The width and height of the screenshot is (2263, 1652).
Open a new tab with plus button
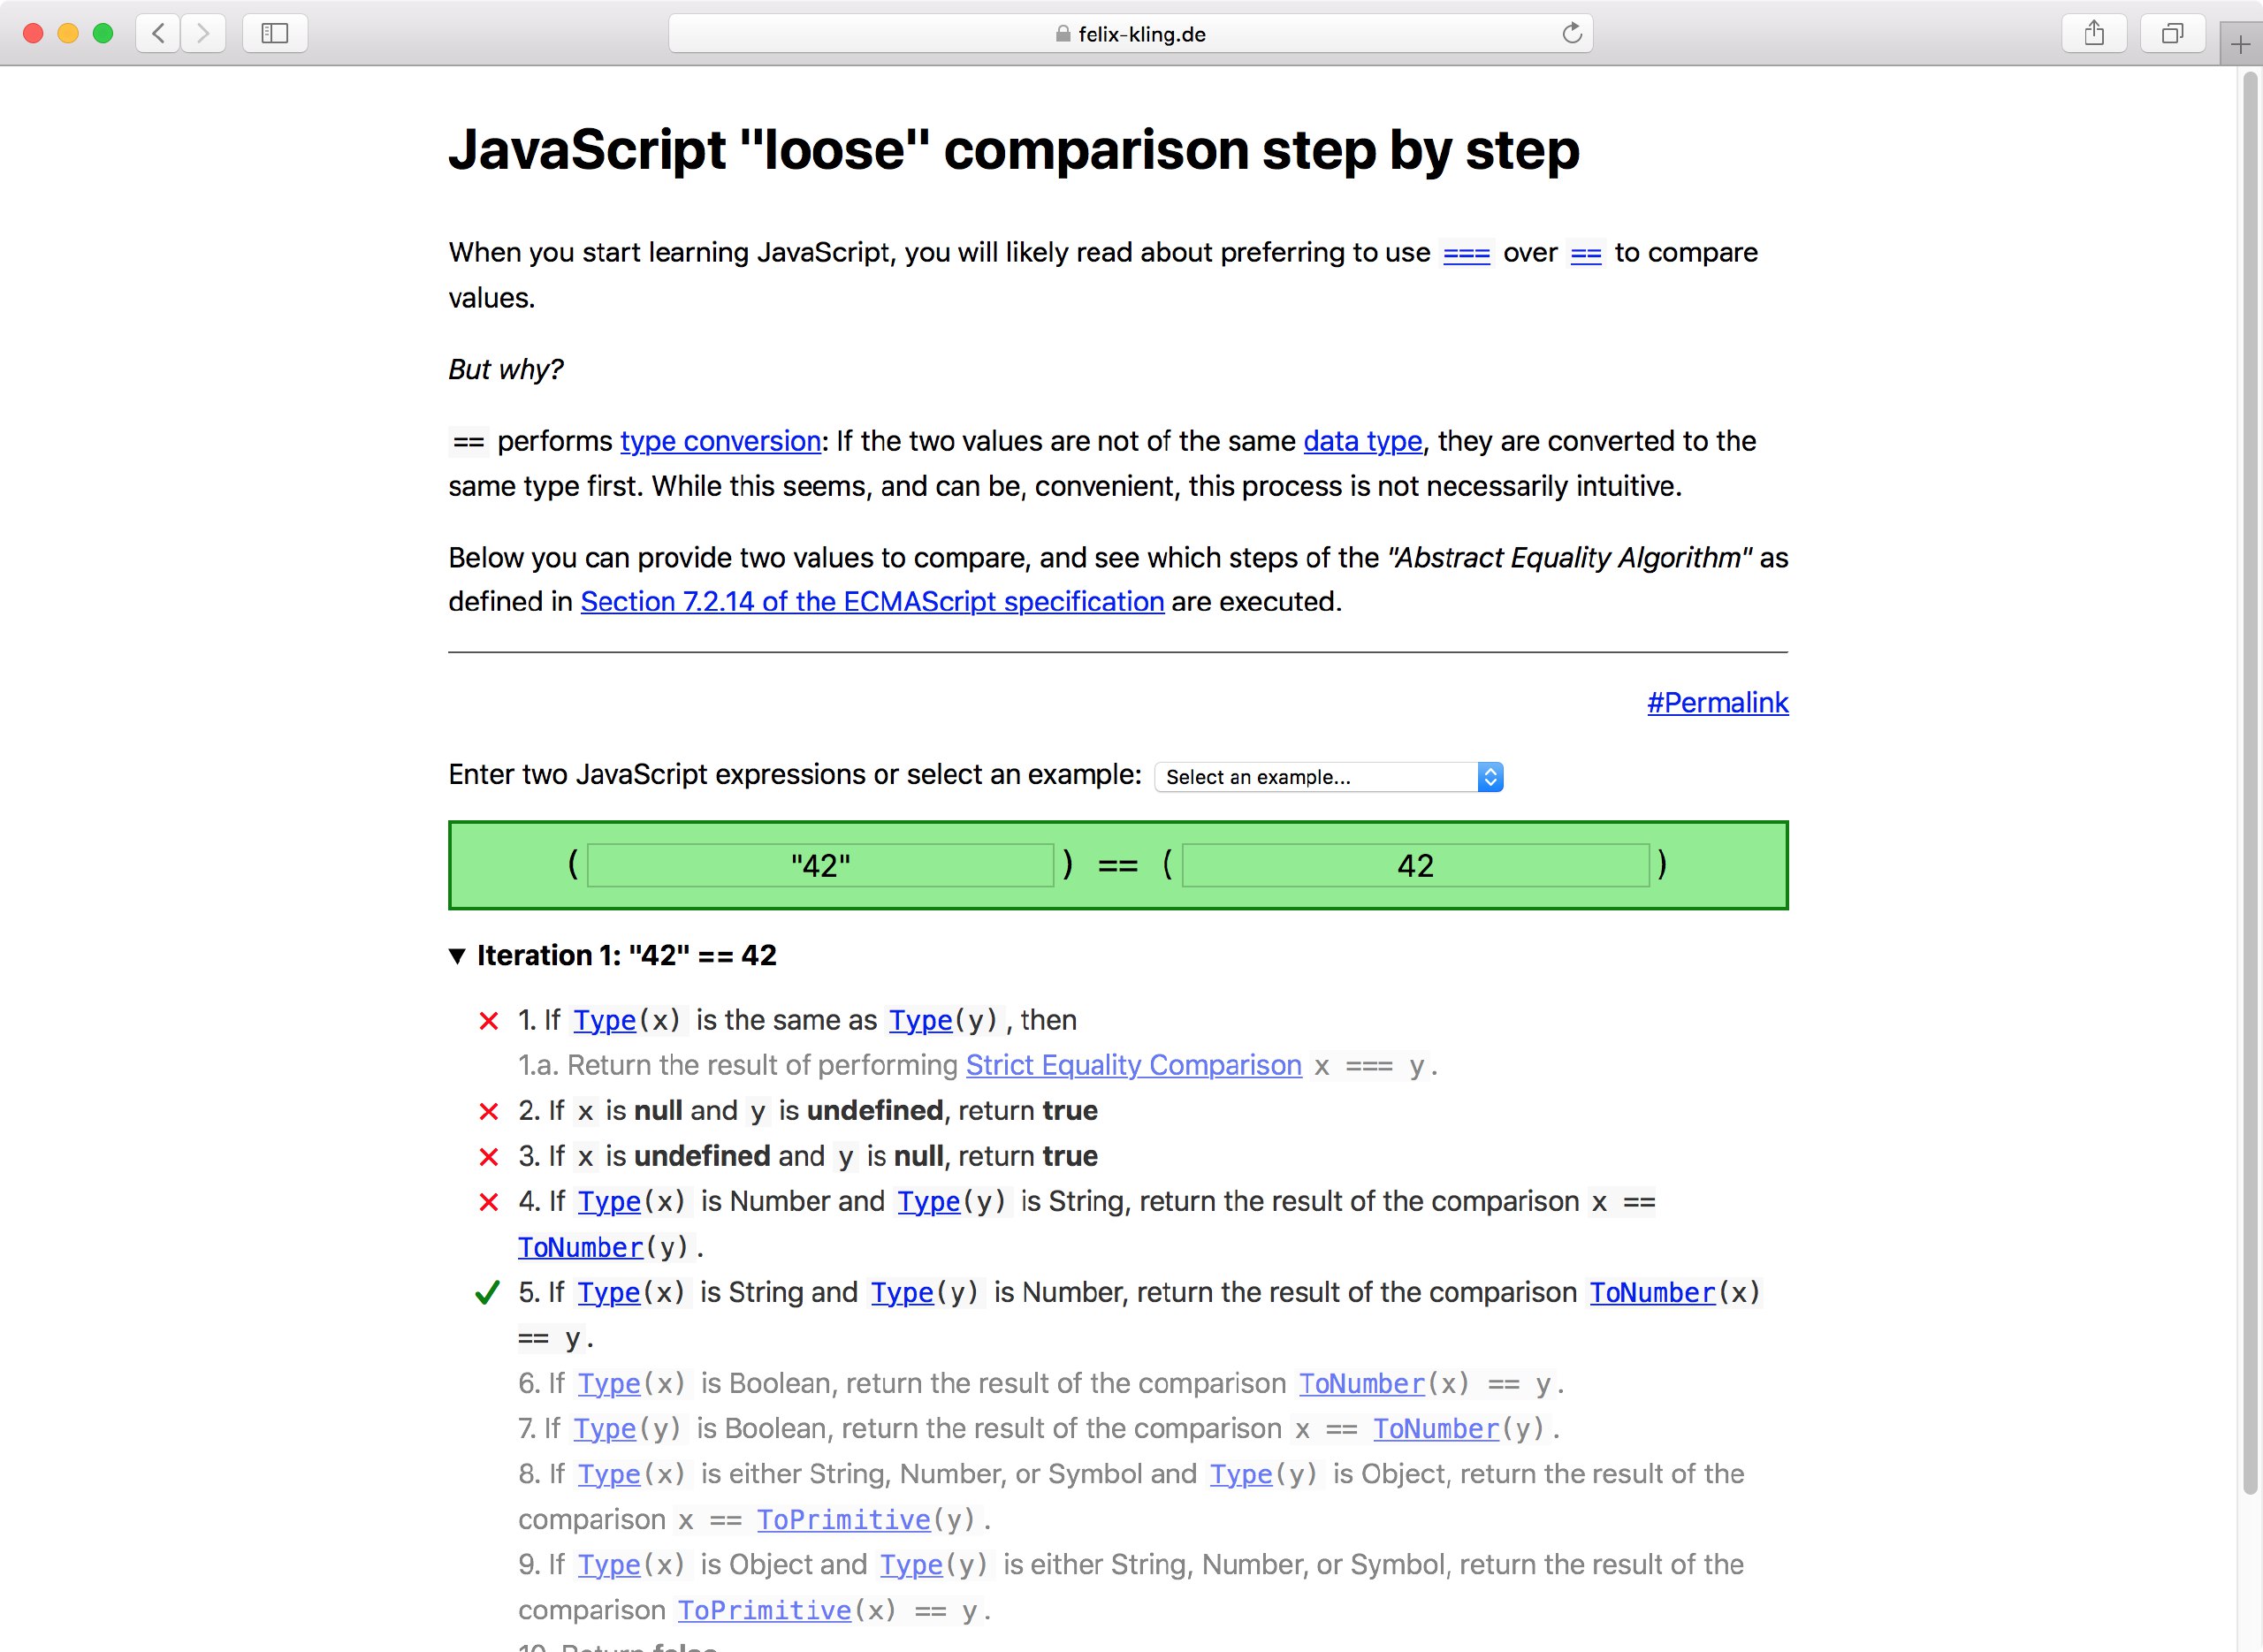coord(2241,45)
